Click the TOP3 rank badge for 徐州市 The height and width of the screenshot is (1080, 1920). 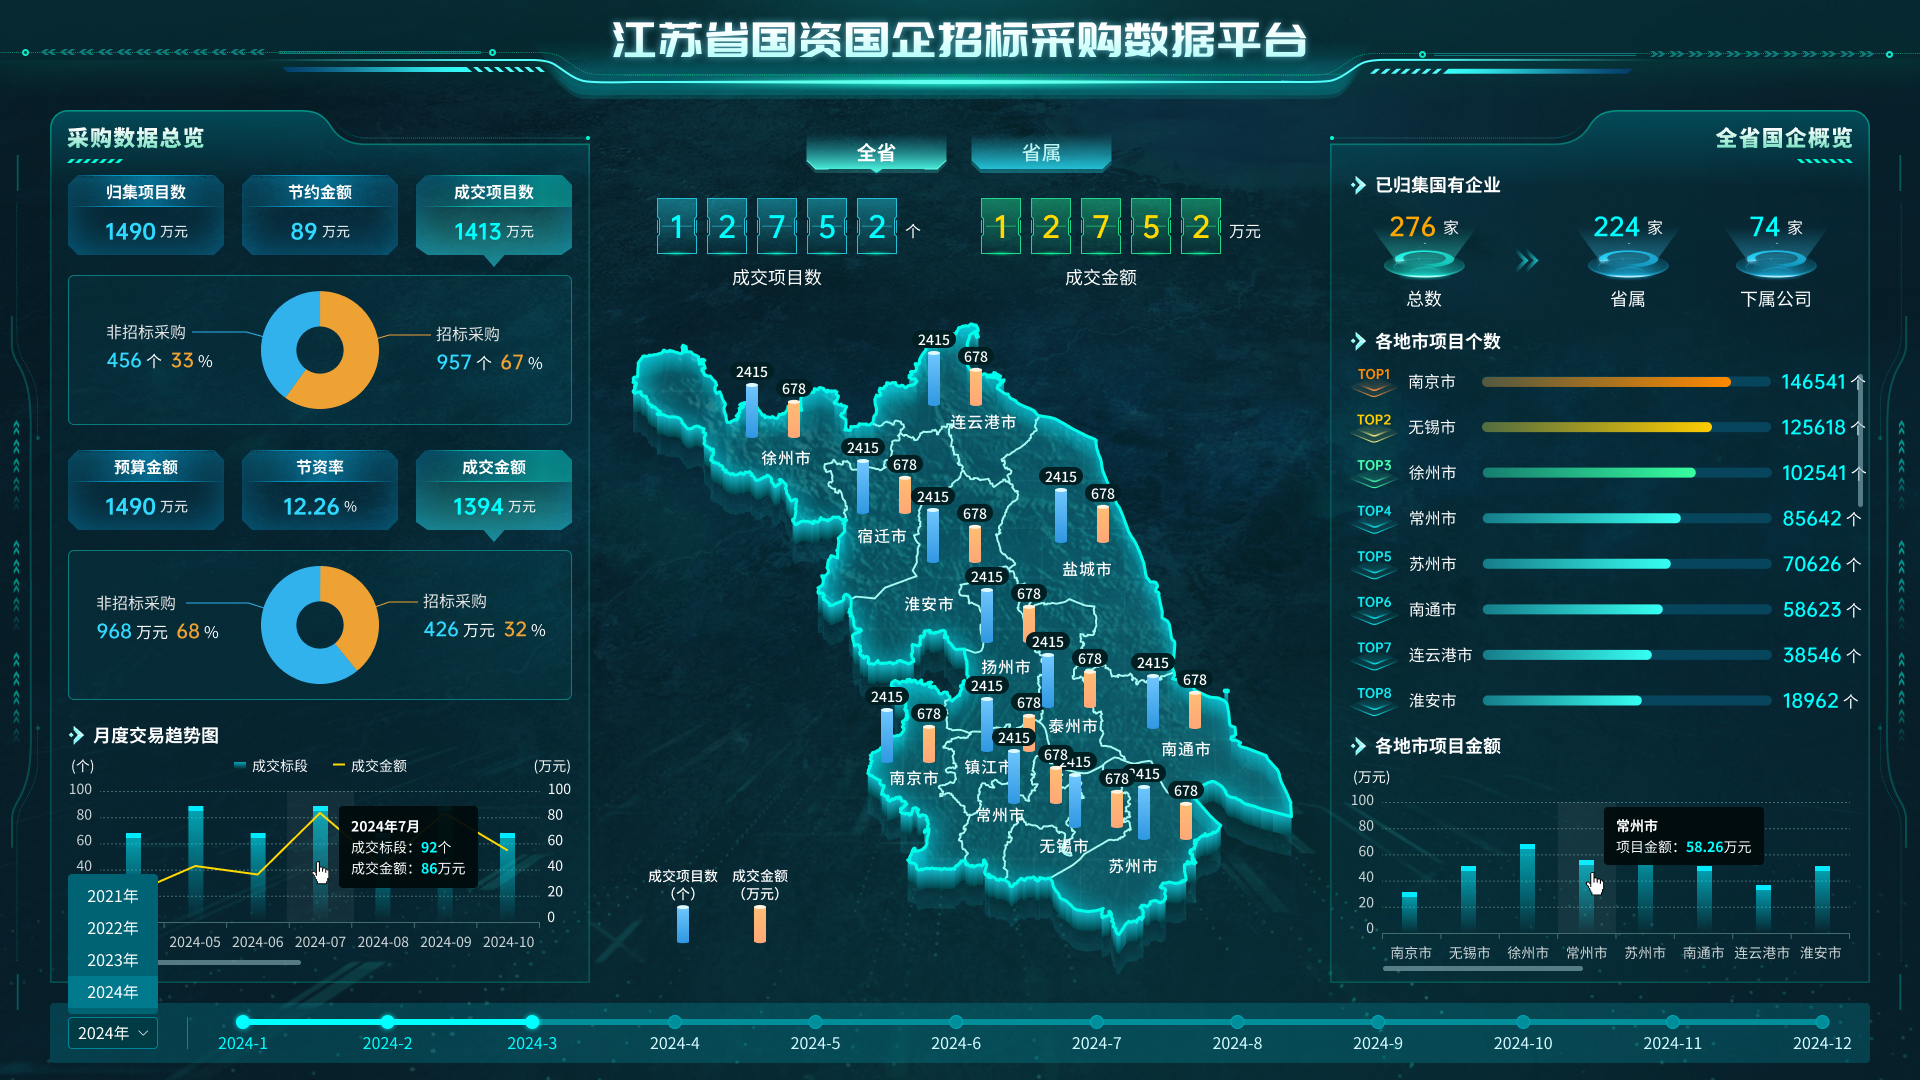point(1373,472)
